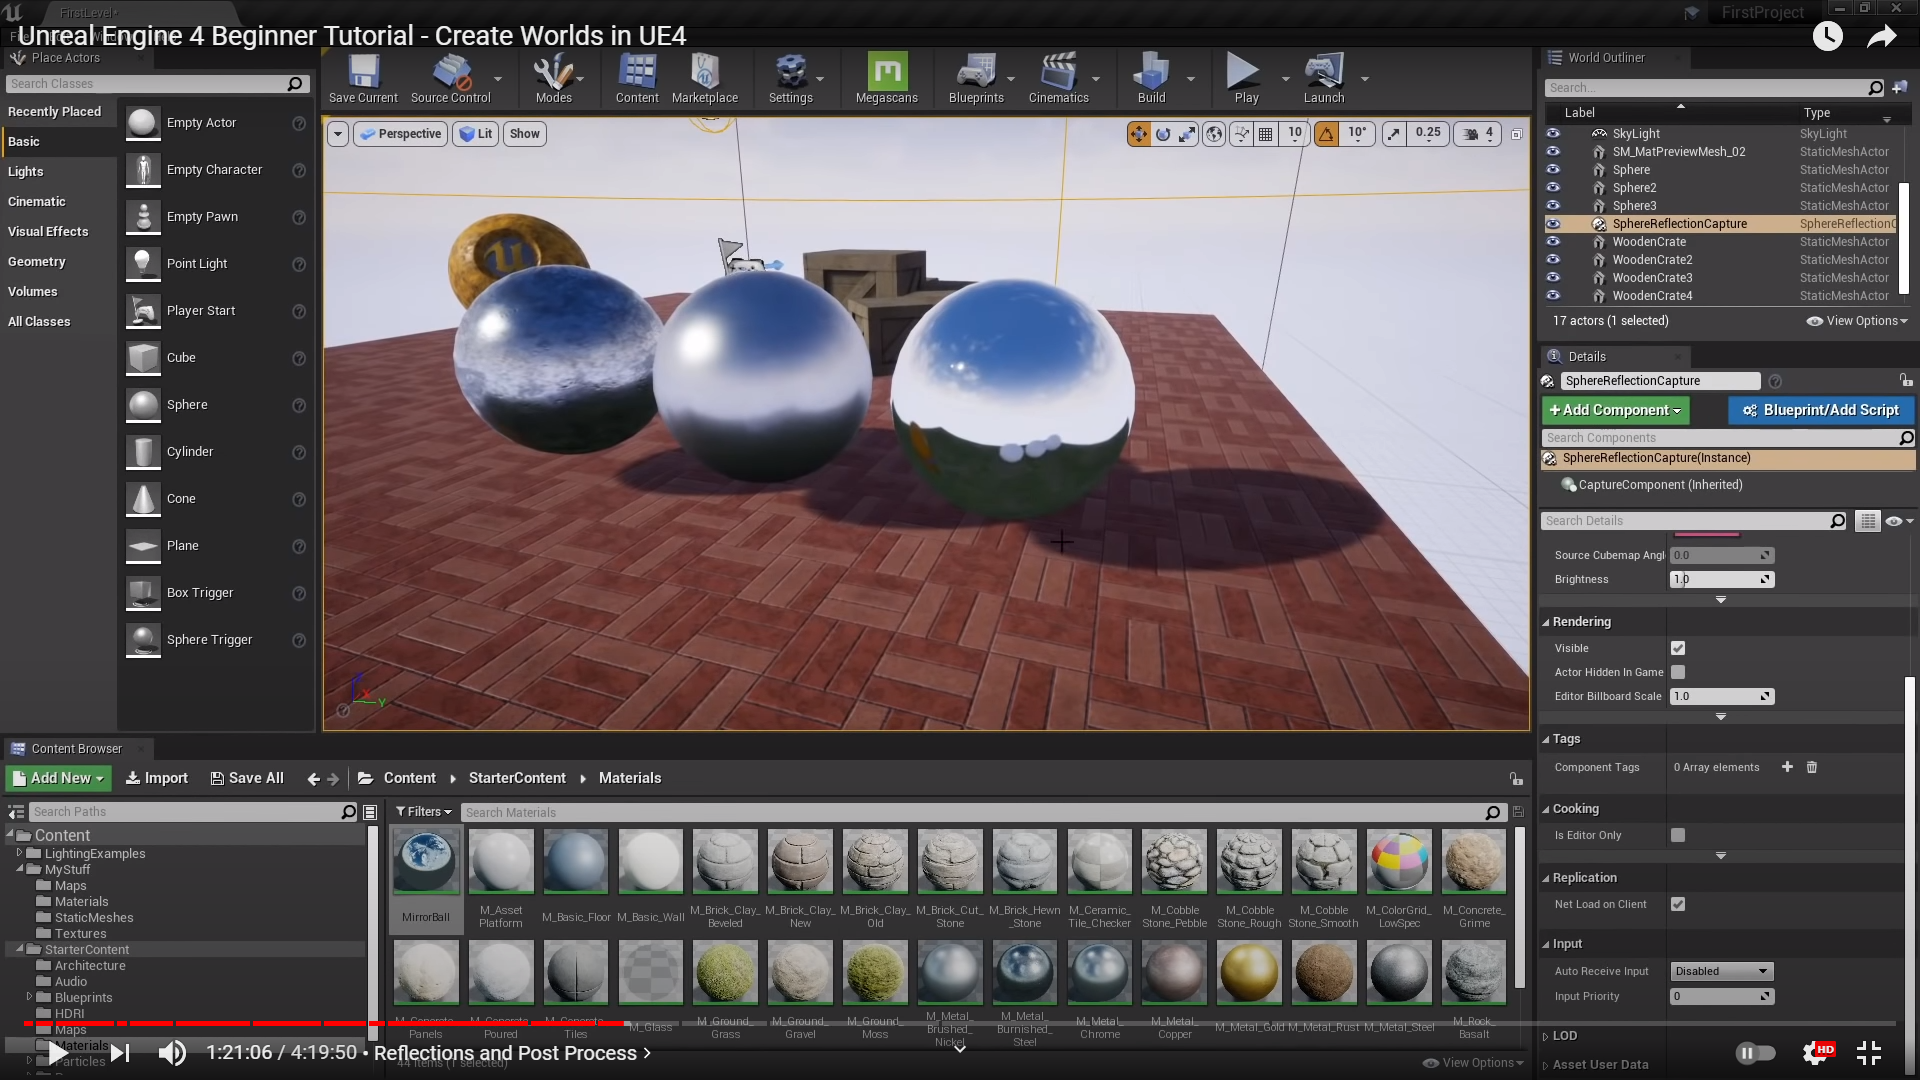Toggle the Visible checkbox under Rendering
This screenshot has height=1080, width=1920.
[1678, 648]
